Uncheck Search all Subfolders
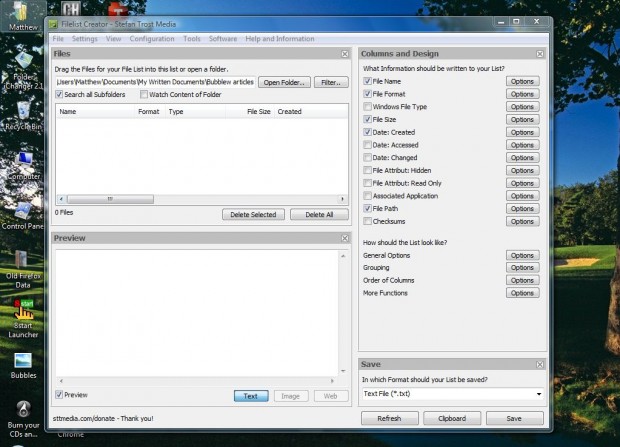This screenshot has width=620, height=447. coord(58,95)
